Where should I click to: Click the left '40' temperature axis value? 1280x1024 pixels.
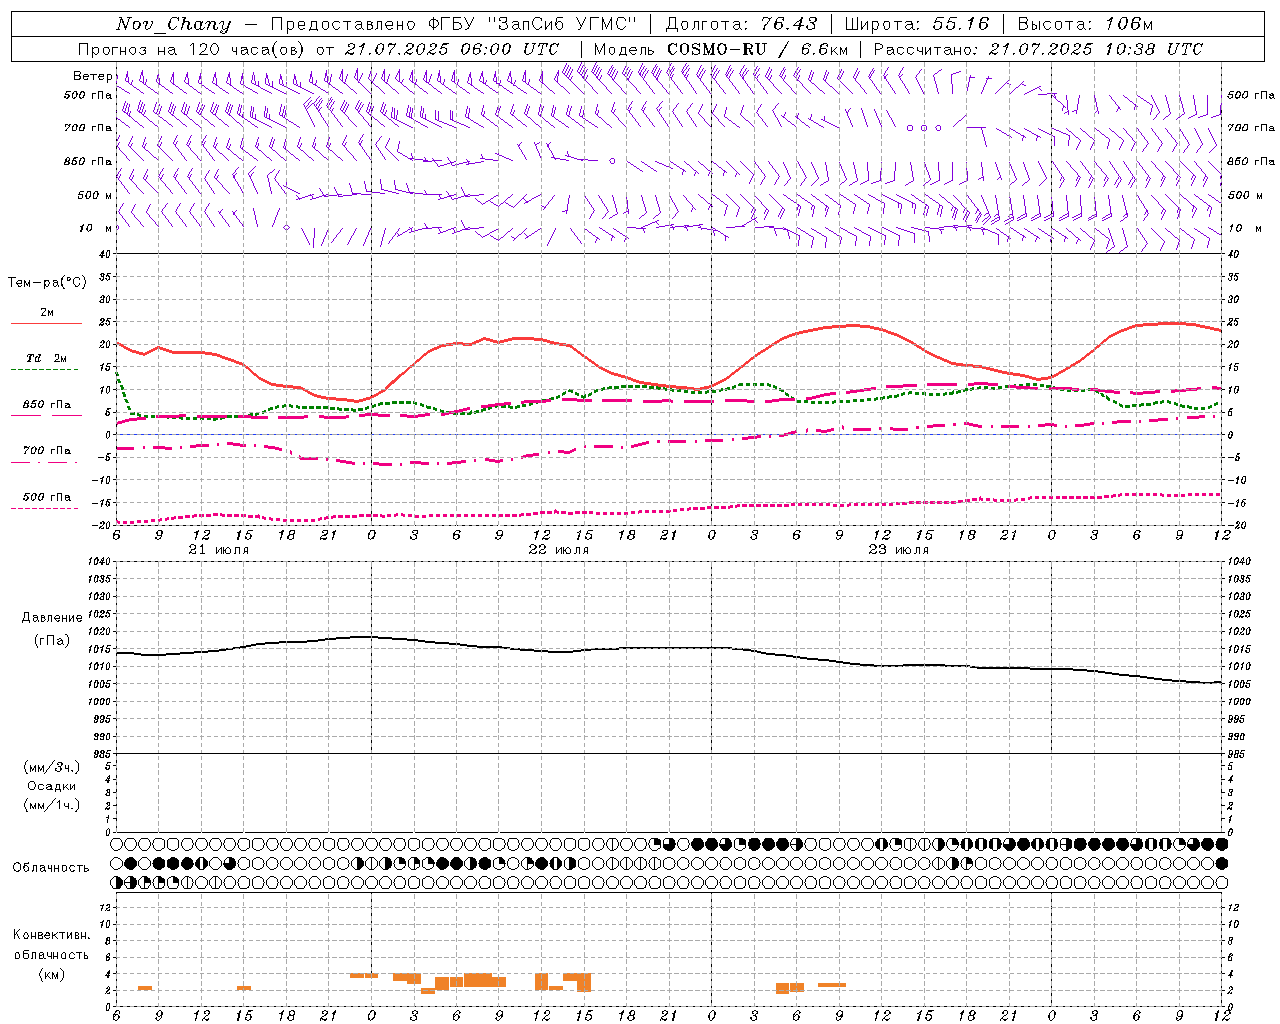(105, 254)
